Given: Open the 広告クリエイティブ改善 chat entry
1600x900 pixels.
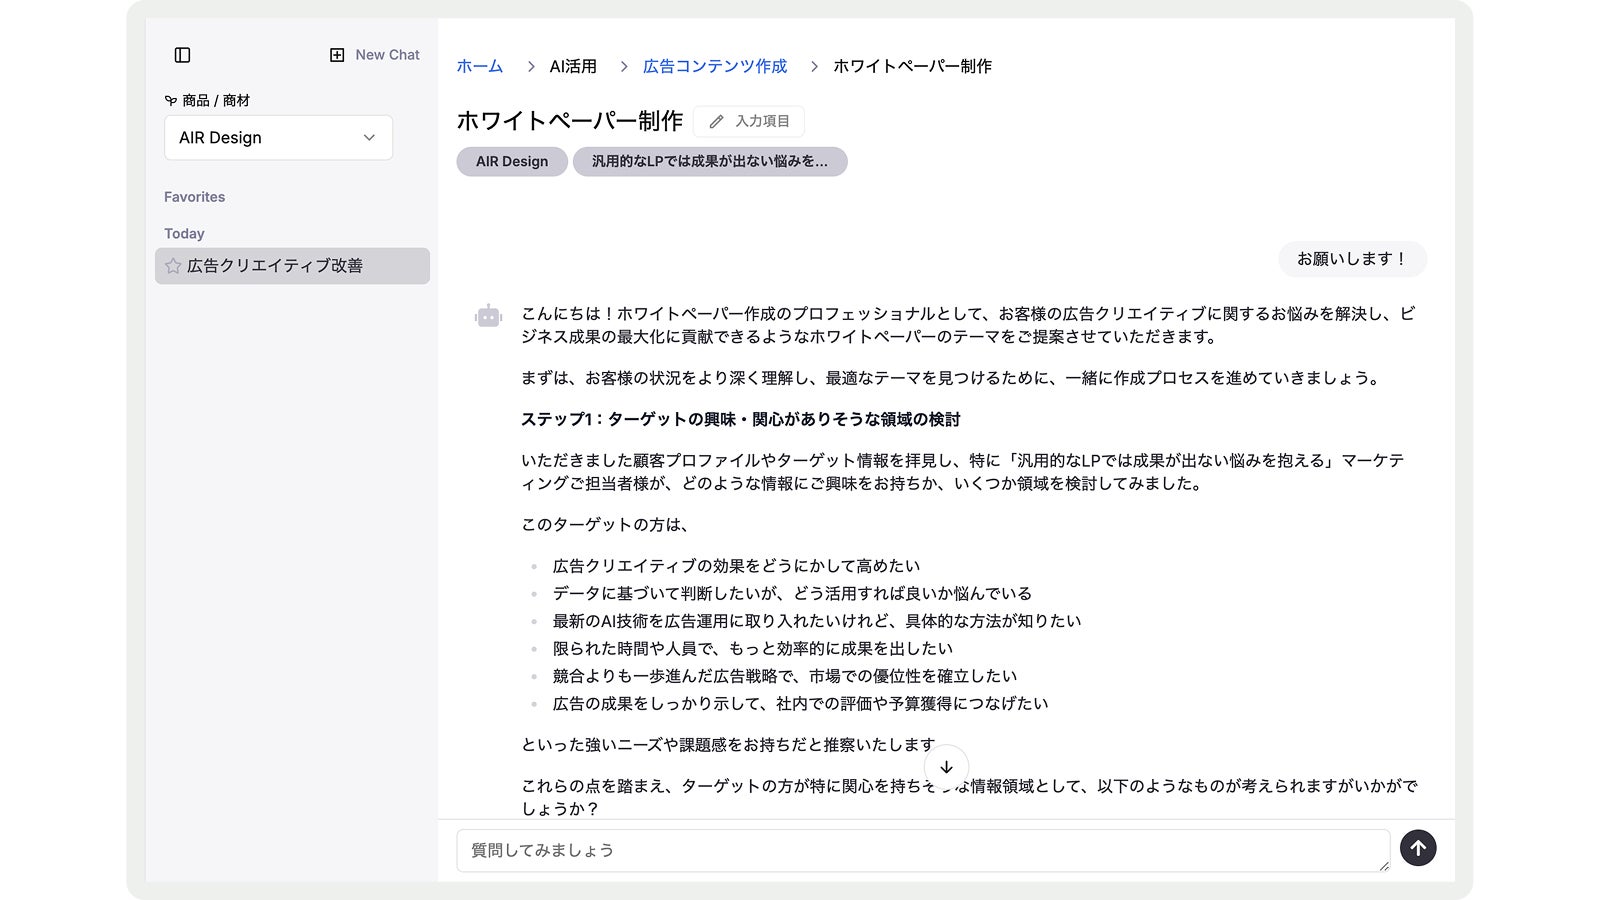Looking at the screenshot, I should 275,266.
